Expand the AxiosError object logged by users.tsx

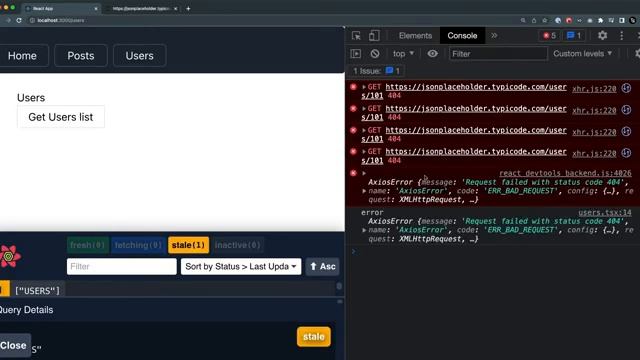point(364,230)
